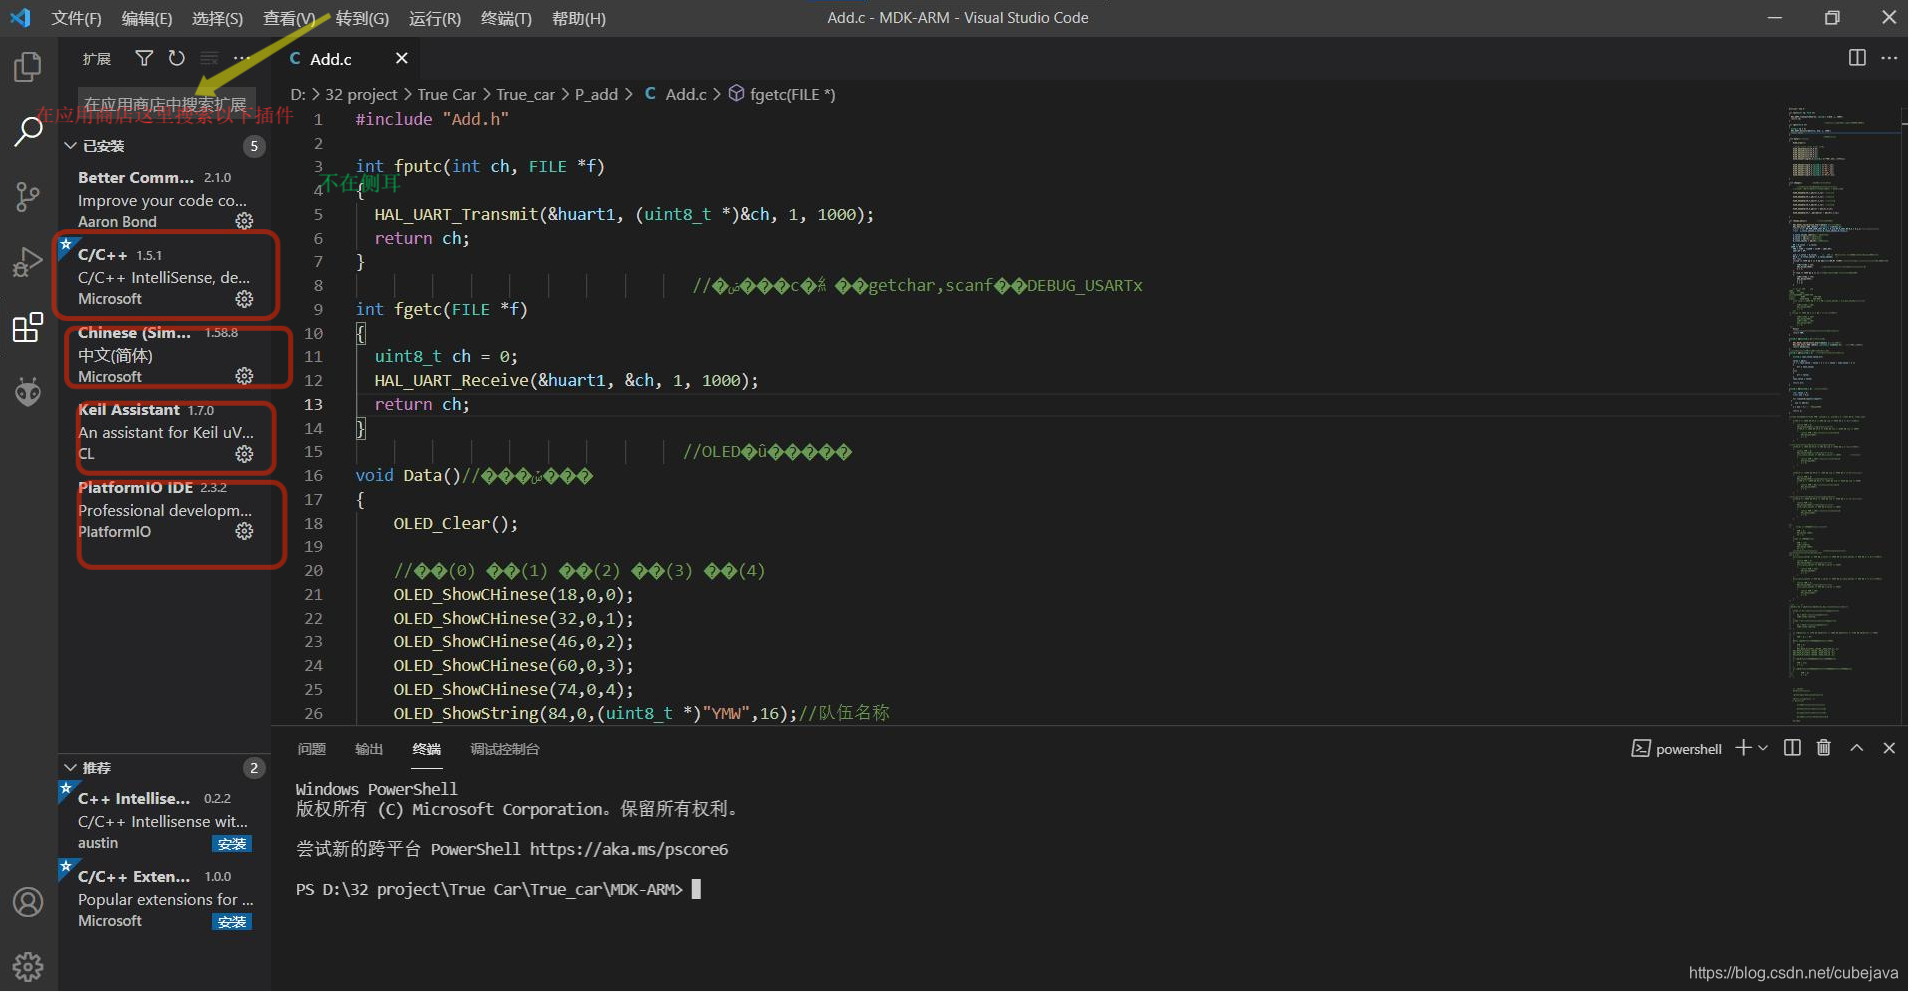The height and width of the screenshot is (992, 1909).
Task: Open the True_car breadcrumb
Action: coord(525,94)
